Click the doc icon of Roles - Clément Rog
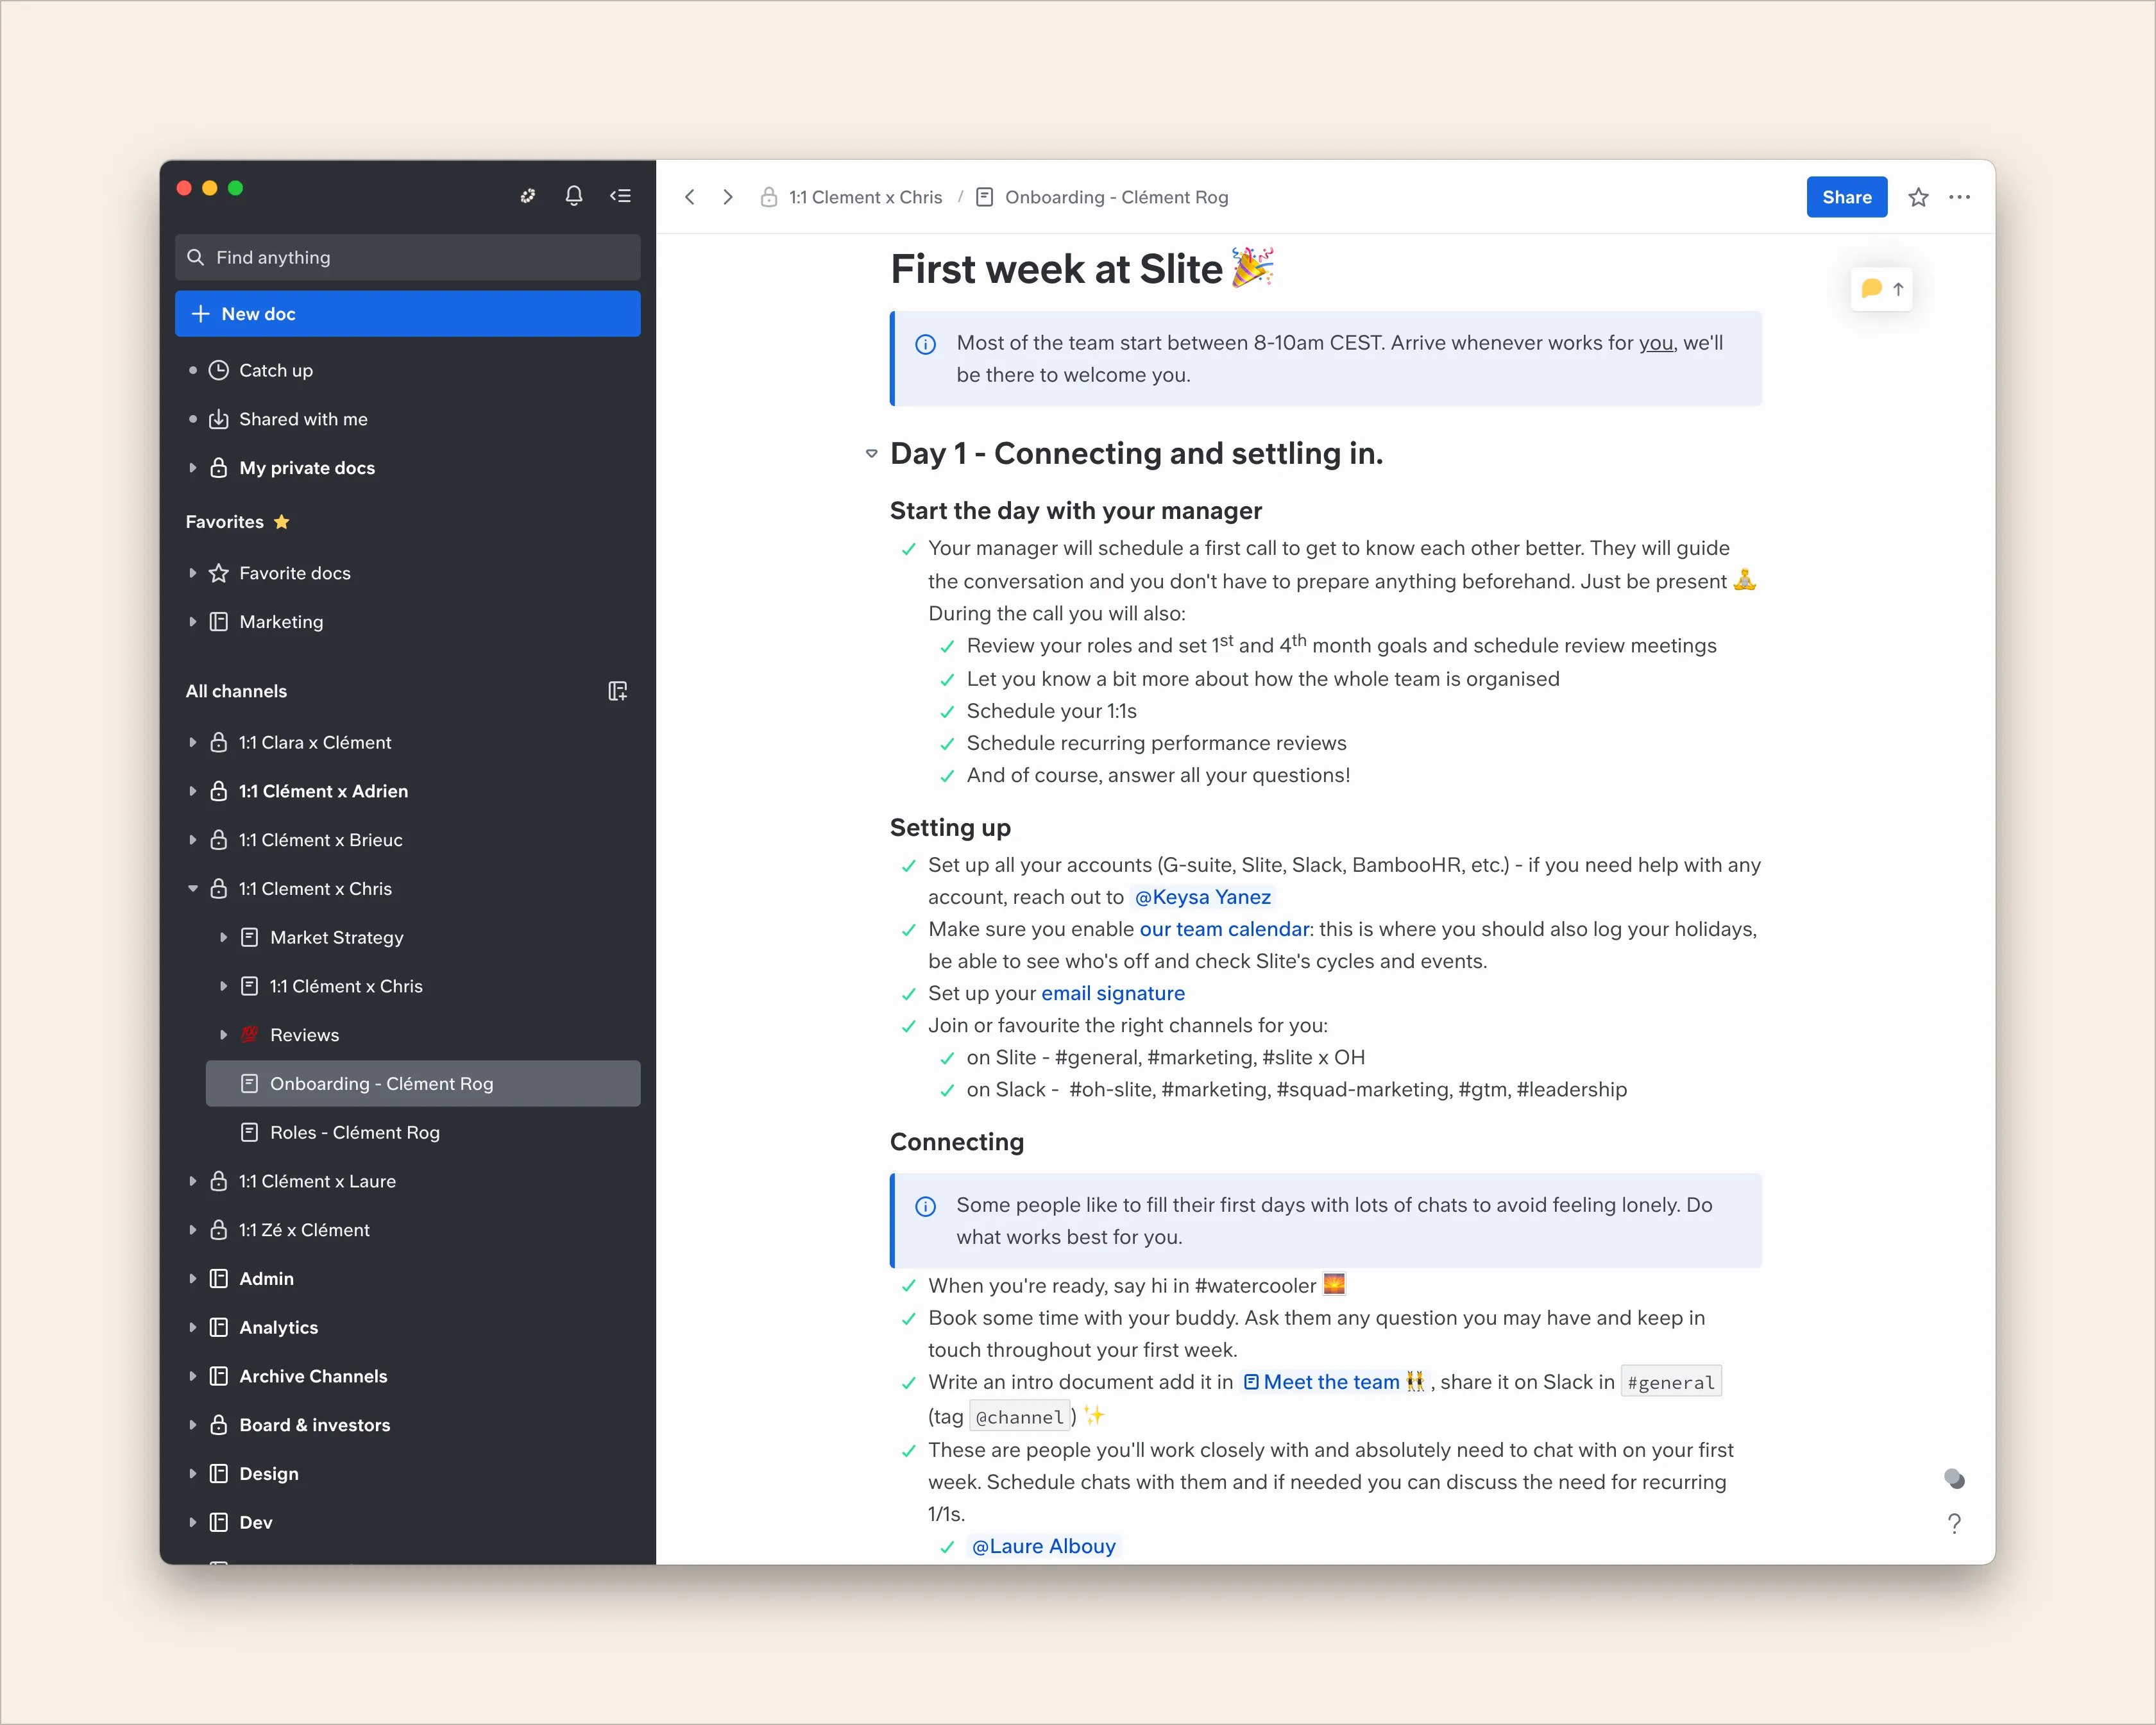Screen dimensions: 2156x1725 (250, 1132)
